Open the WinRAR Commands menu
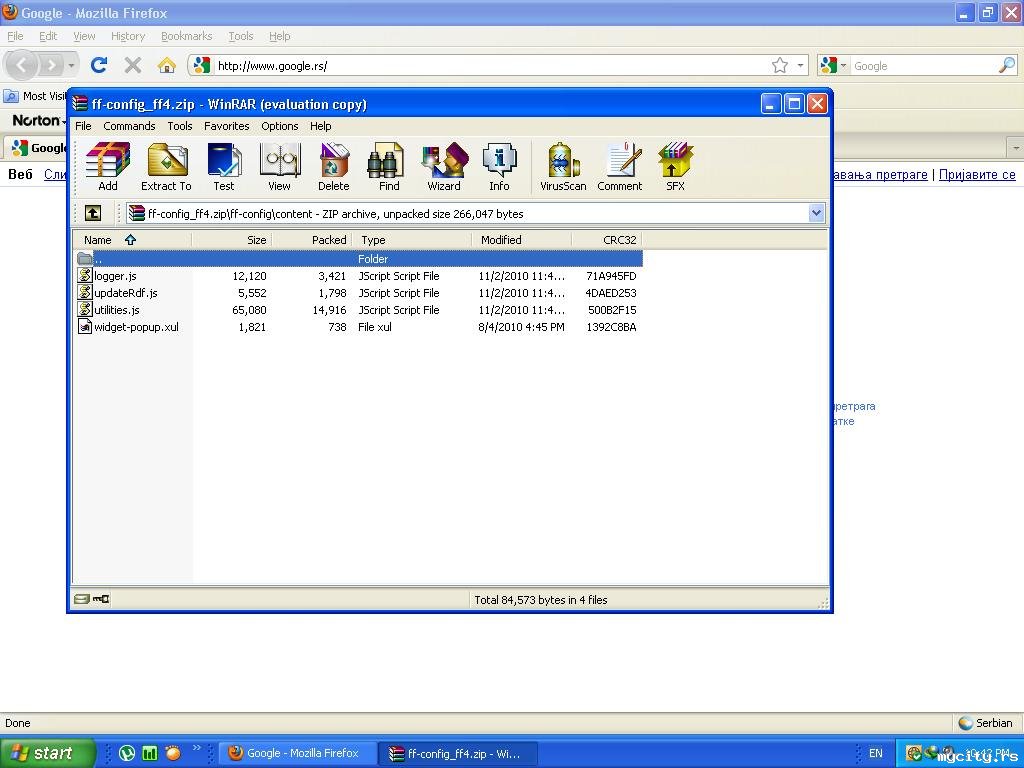The image size is (1024, 768). point(129,126)
